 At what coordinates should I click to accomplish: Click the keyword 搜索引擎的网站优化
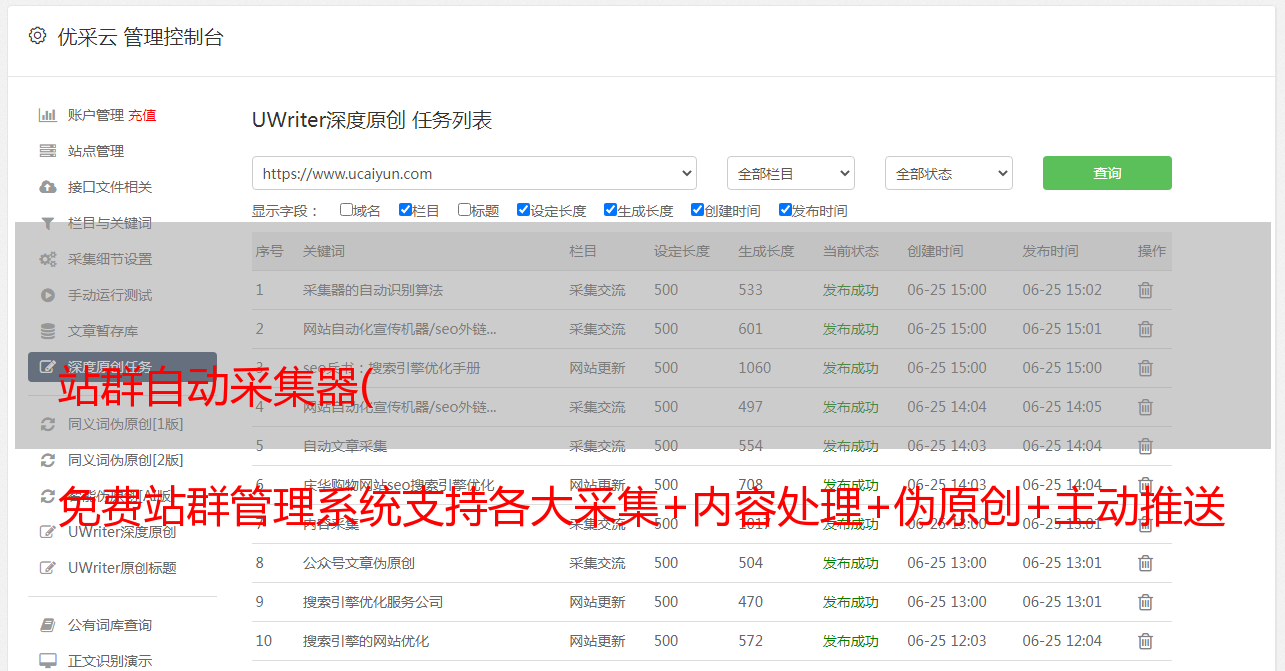coord(366,641)
